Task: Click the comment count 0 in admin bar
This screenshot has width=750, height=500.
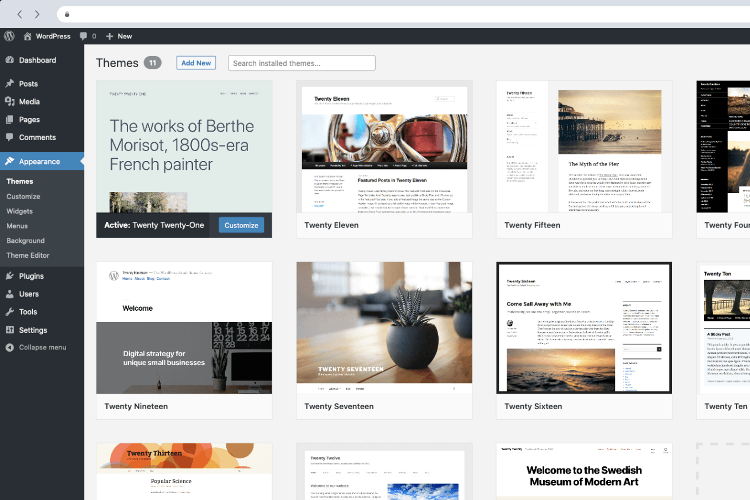Action: pyautogui.click(x=94, y=36)
